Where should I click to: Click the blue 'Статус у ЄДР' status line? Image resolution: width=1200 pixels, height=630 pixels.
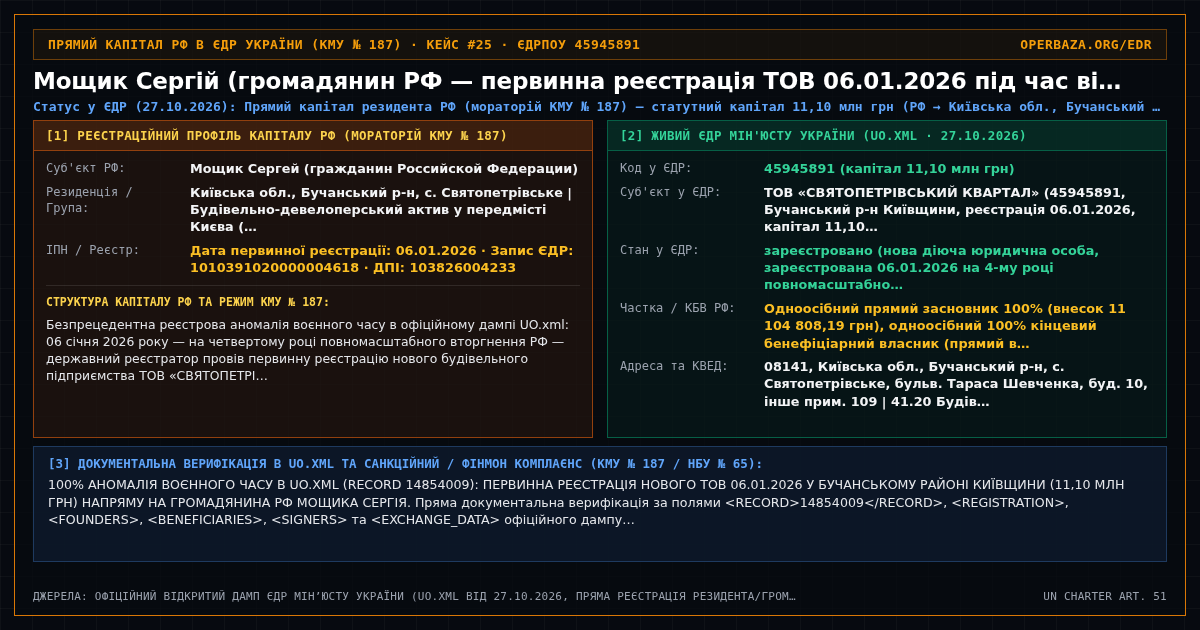596,107
